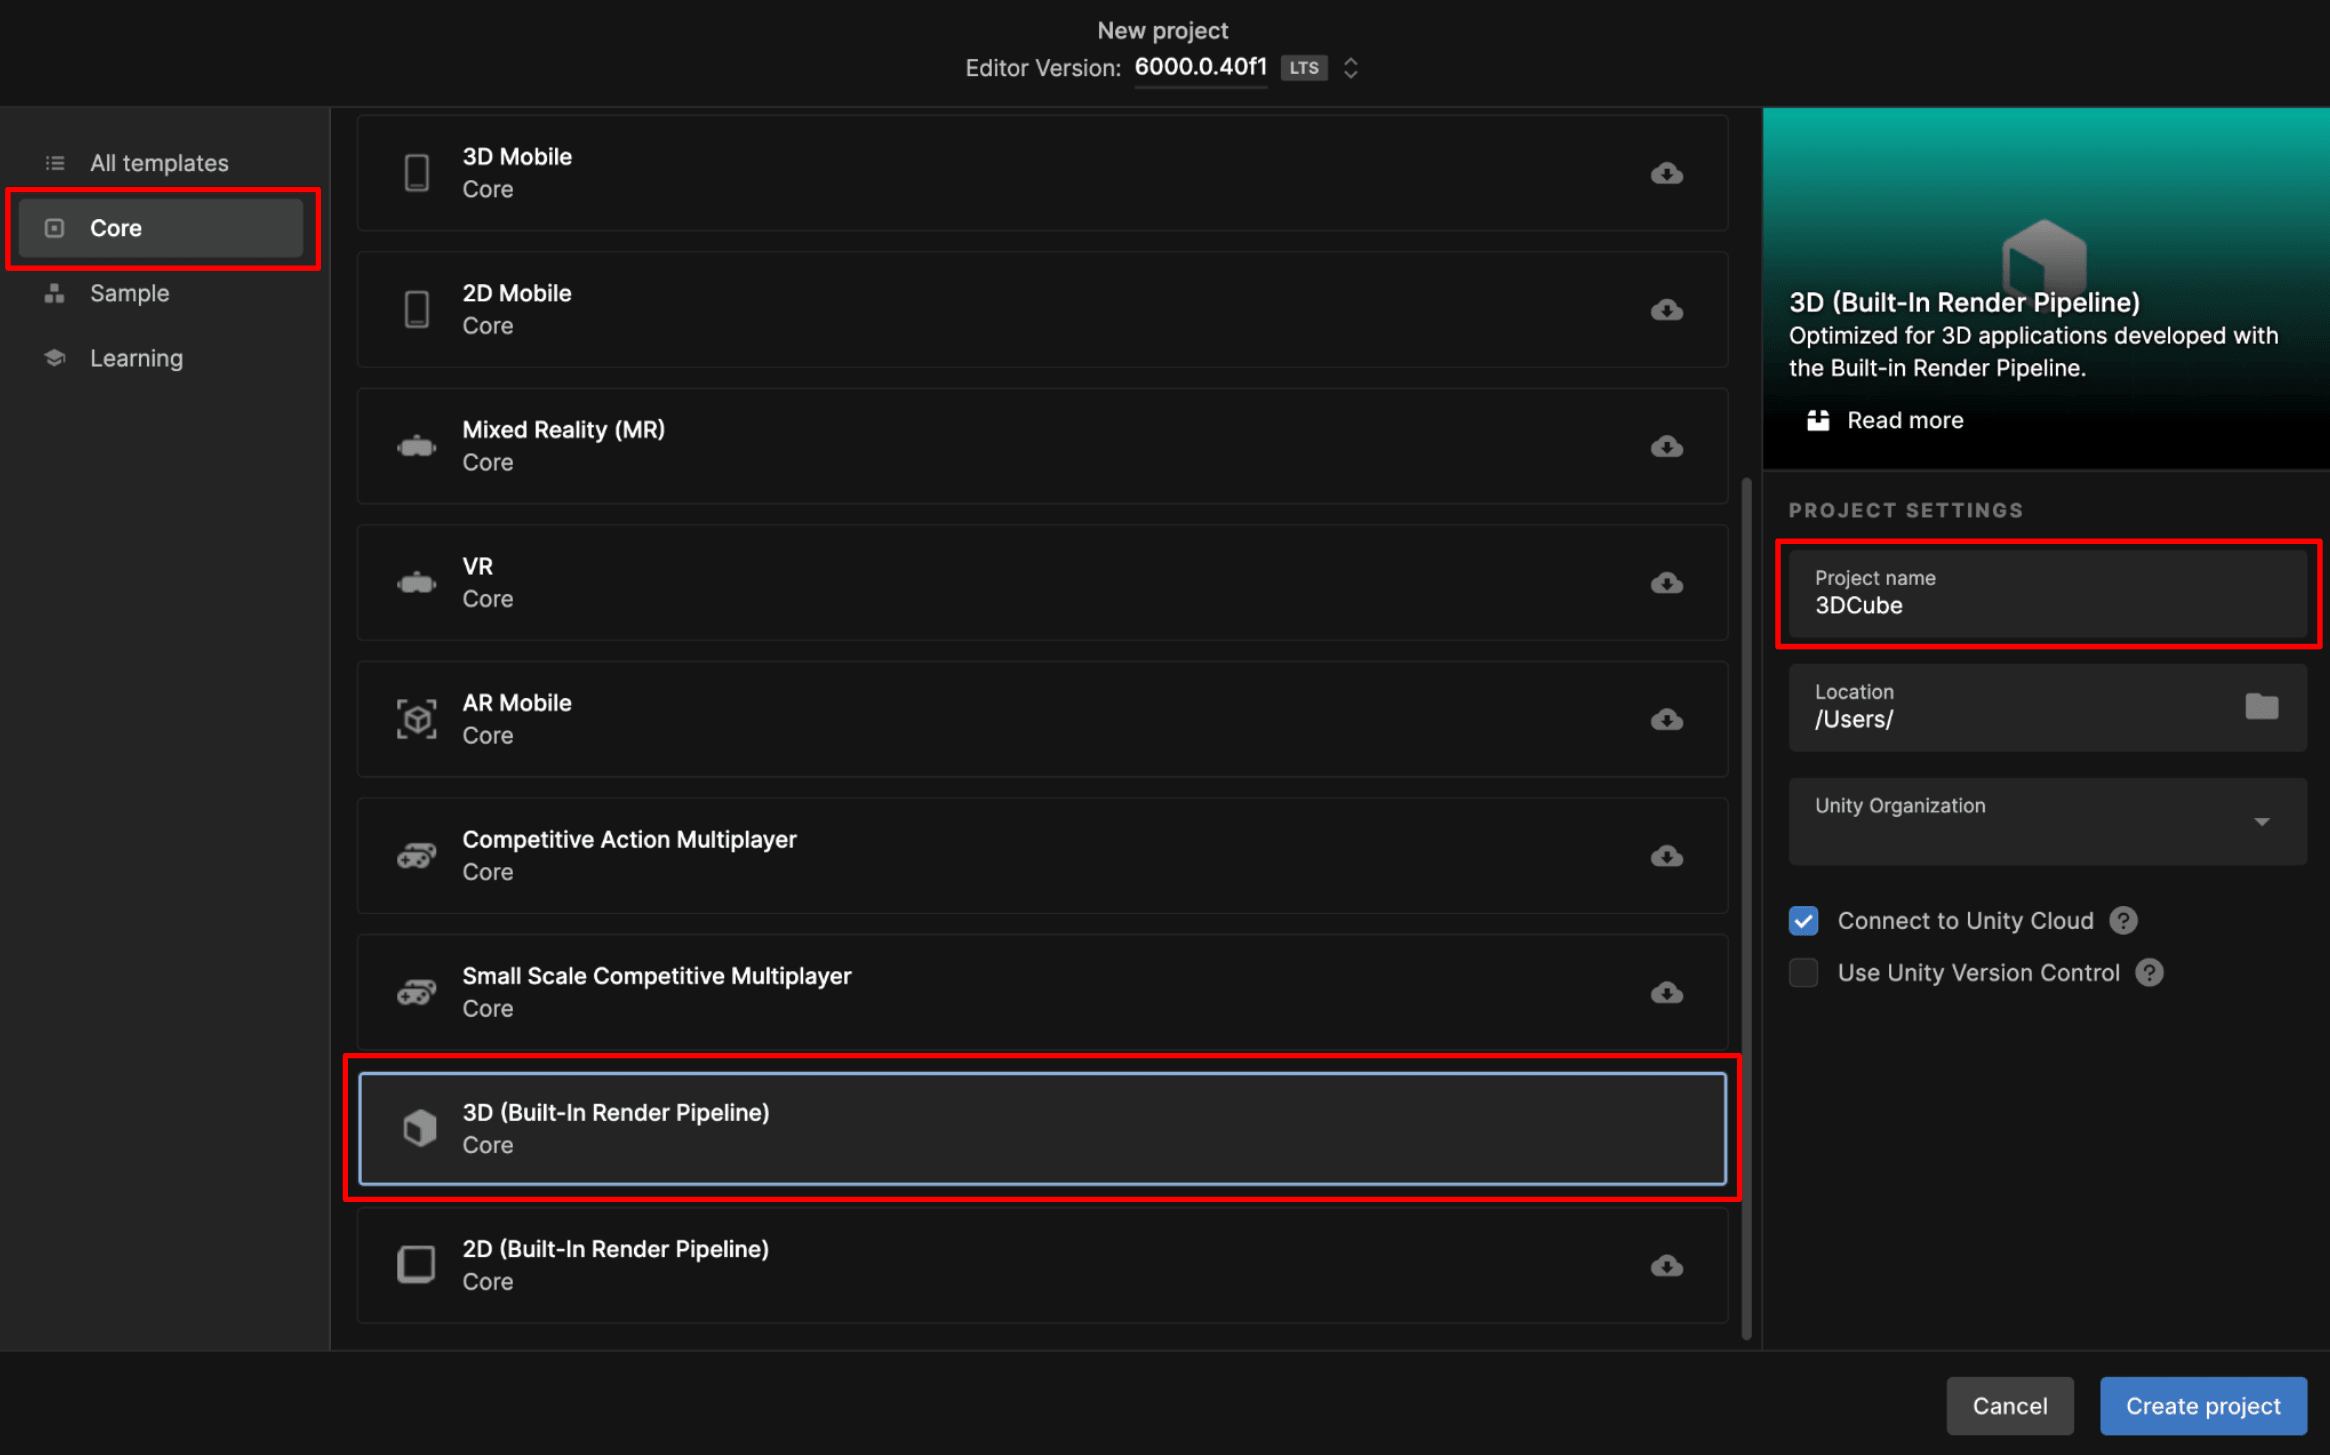Viewport: 2330px width, 1455px height.
Task: Uncheck the Connect to Unity Cloud checkbox
Action: 1803,920
